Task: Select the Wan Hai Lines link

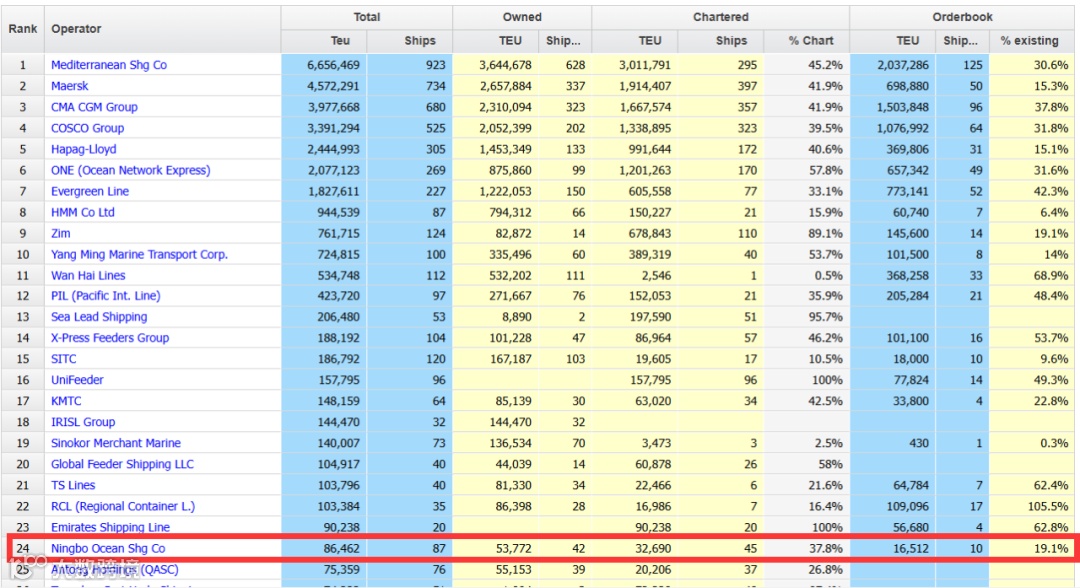Action: 88,275
